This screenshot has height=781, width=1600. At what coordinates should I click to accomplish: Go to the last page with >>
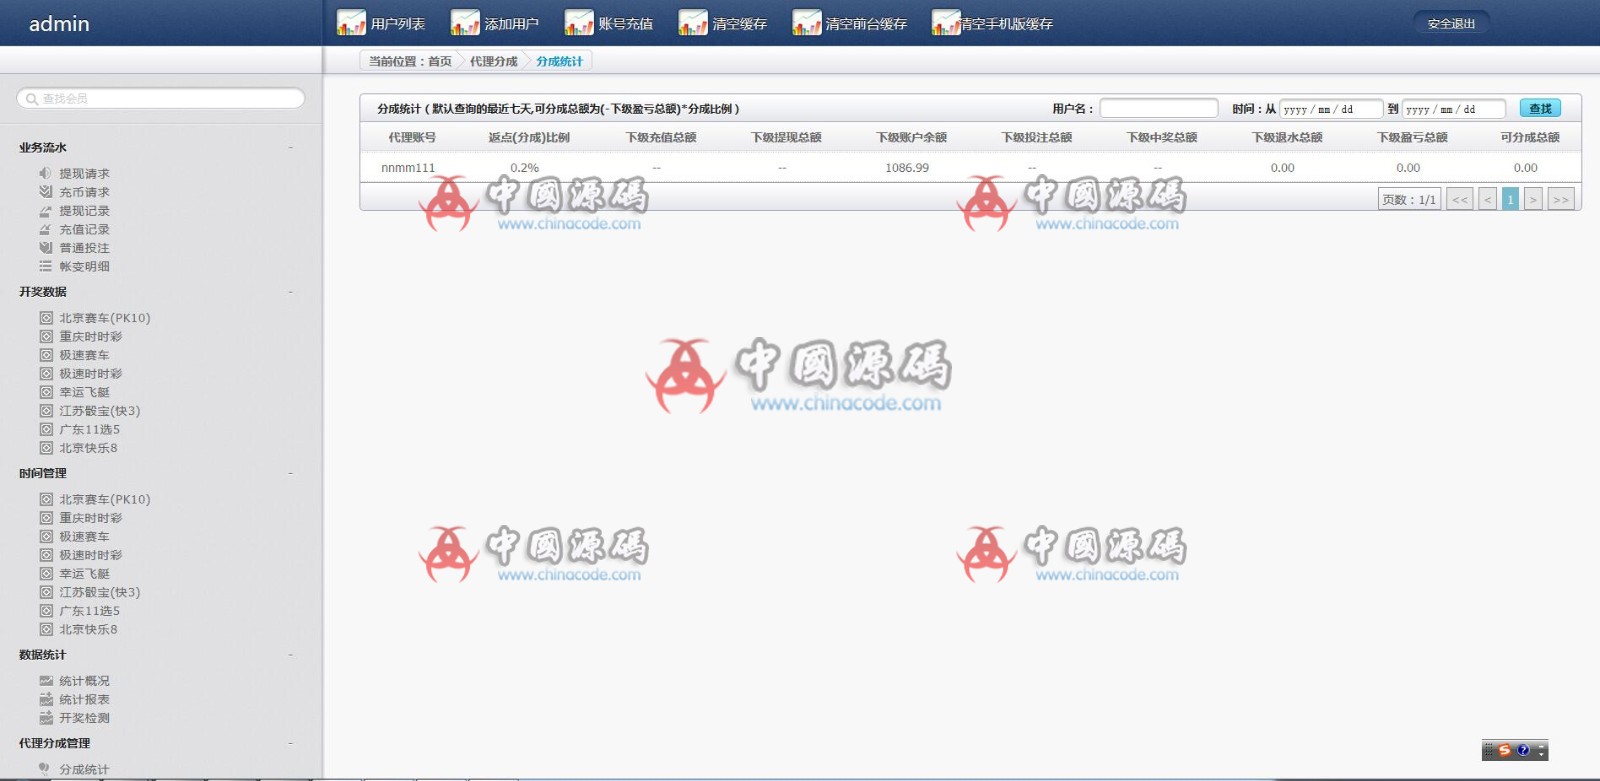pyautogui.click(x=1561, y=199)
